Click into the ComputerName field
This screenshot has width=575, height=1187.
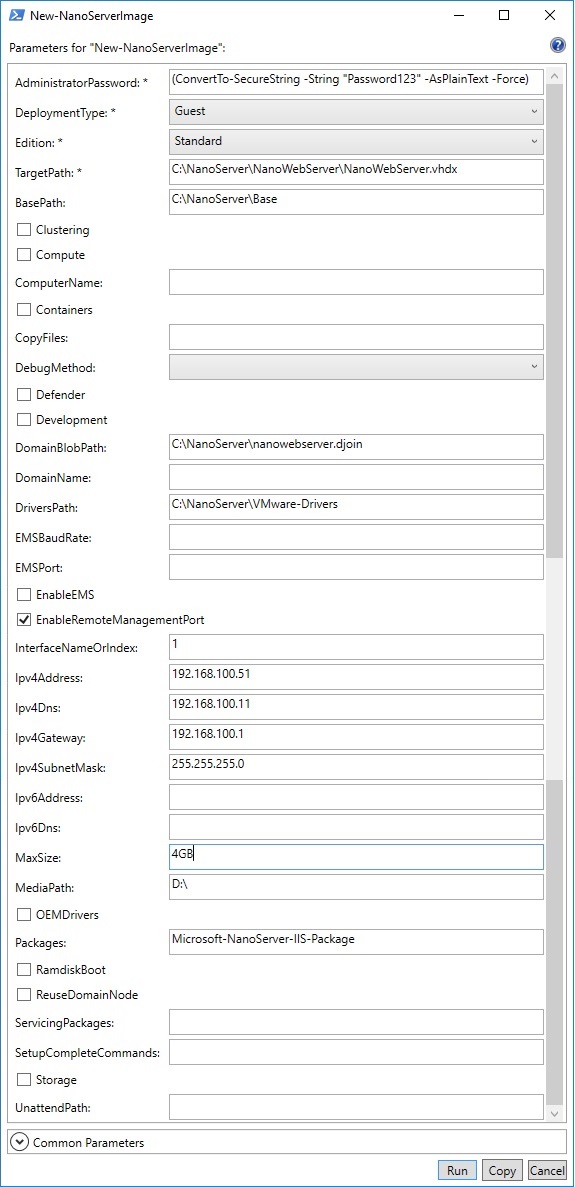356,282
